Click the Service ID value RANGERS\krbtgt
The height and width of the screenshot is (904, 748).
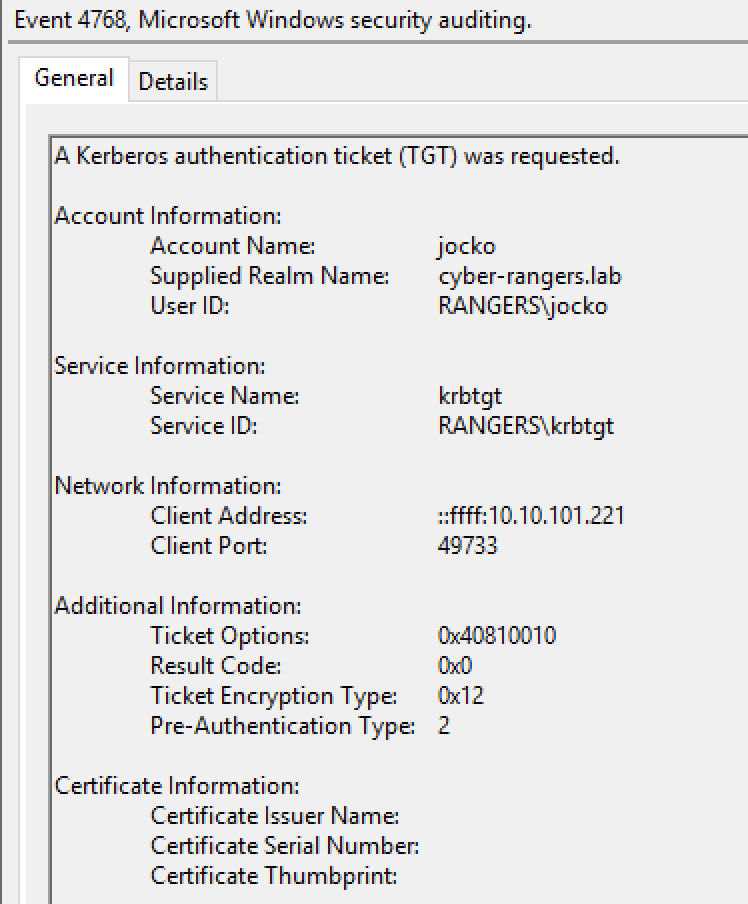(x=526, y=426)
